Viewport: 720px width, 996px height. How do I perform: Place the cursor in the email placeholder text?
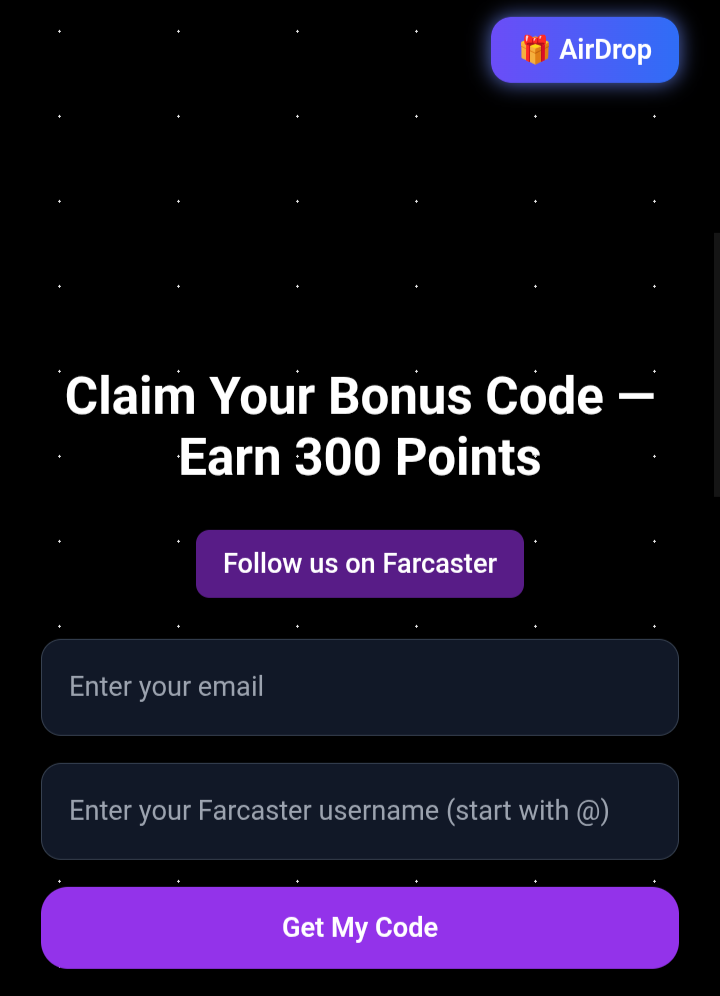[x=166, y=687]
